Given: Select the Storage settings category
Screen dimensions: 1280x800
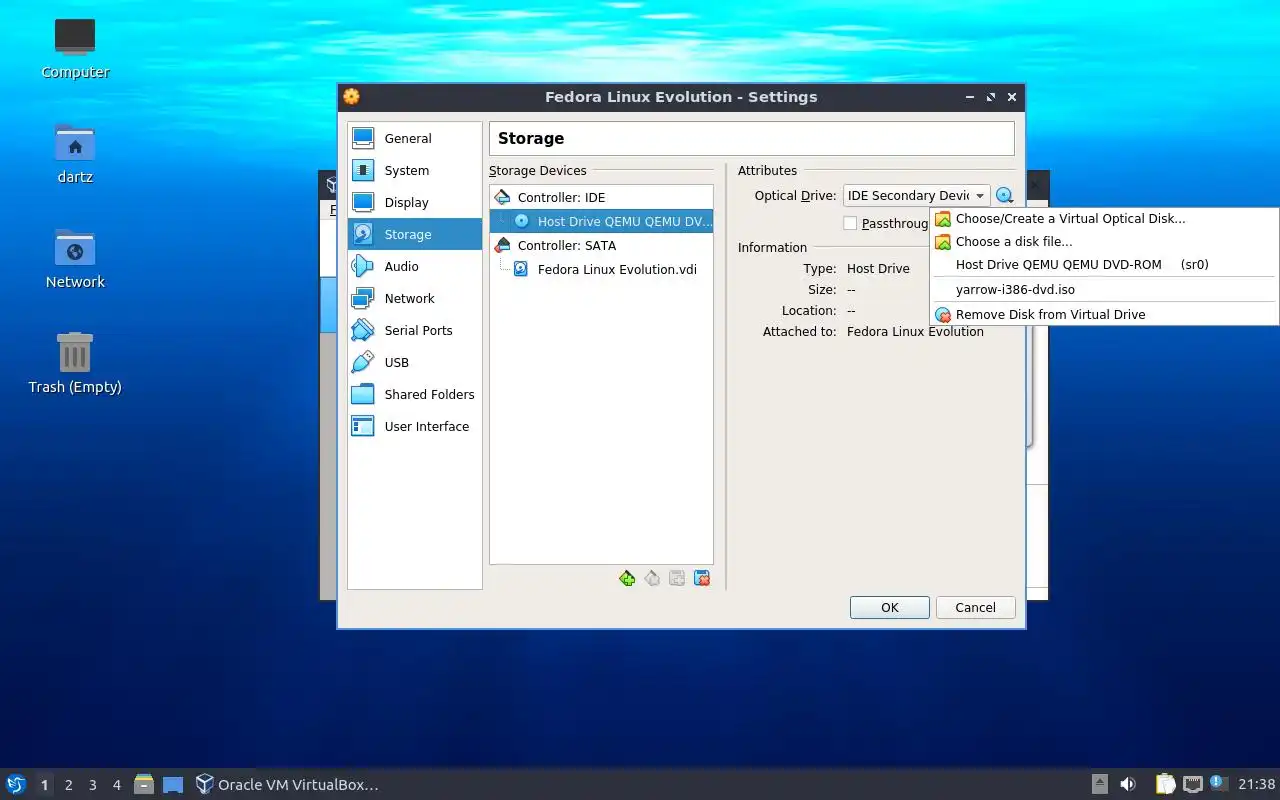Looking at the screenshot, I should [x=414, y=234].
